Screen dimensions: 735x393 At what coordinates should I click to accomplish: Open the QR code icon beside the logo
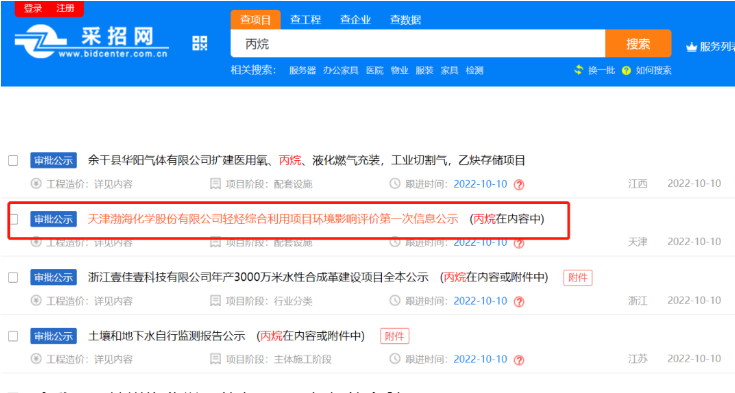tap(200, 43)
